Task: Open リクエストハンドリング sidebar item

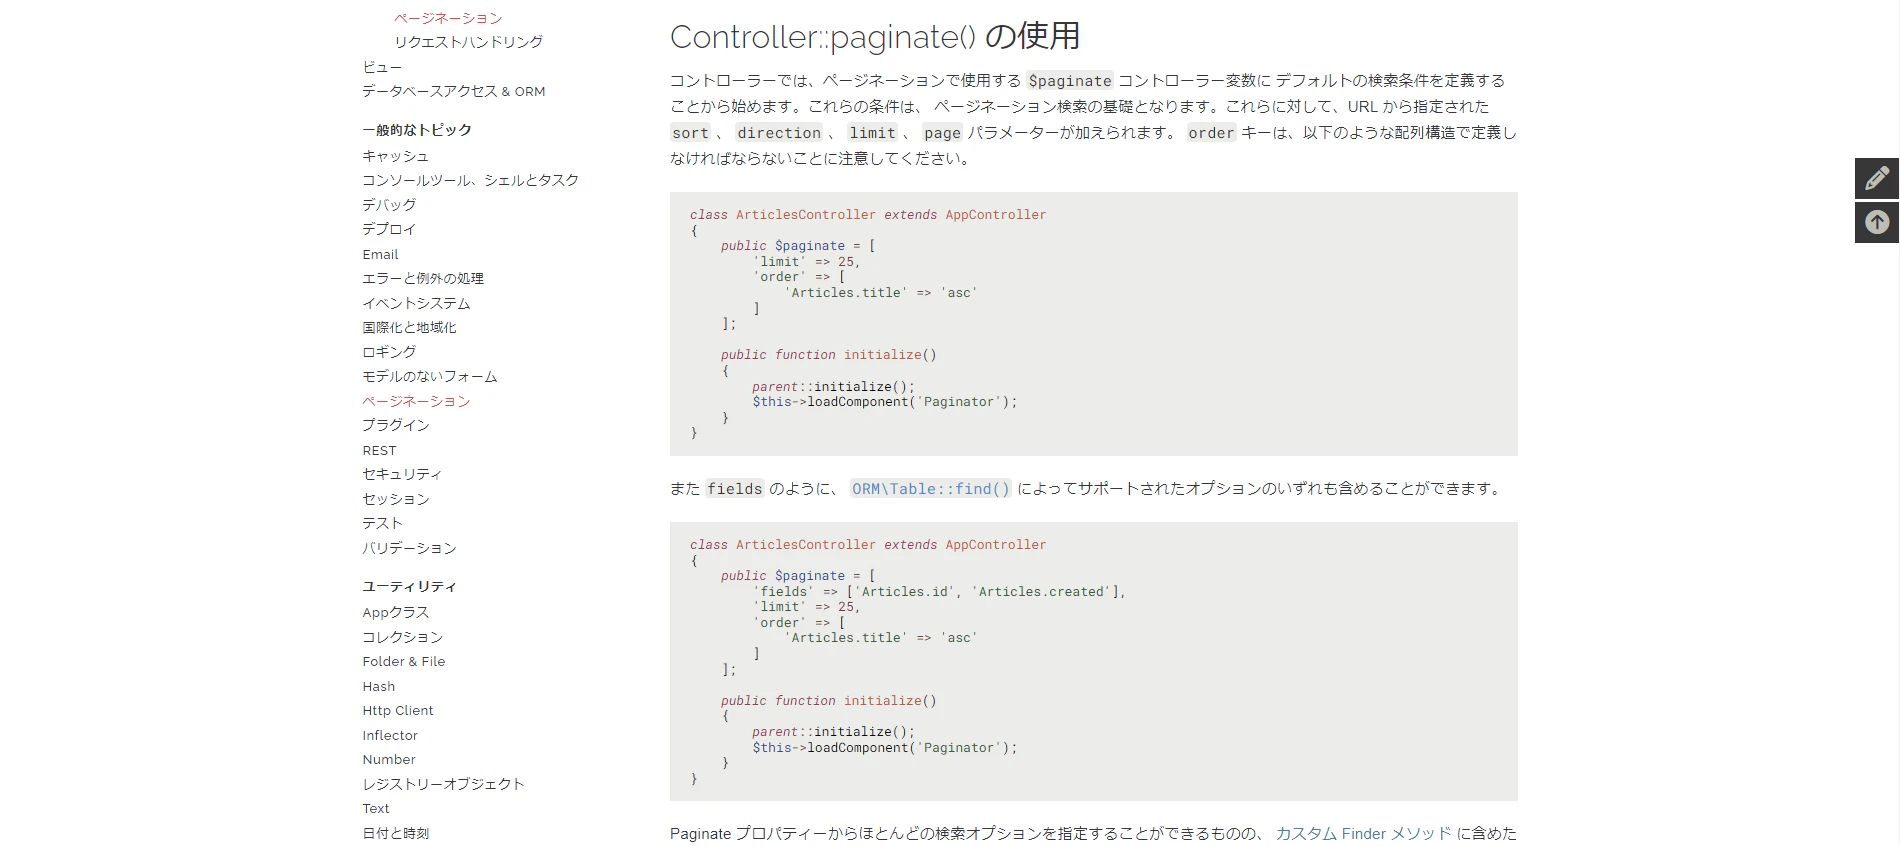Action: 468,42
